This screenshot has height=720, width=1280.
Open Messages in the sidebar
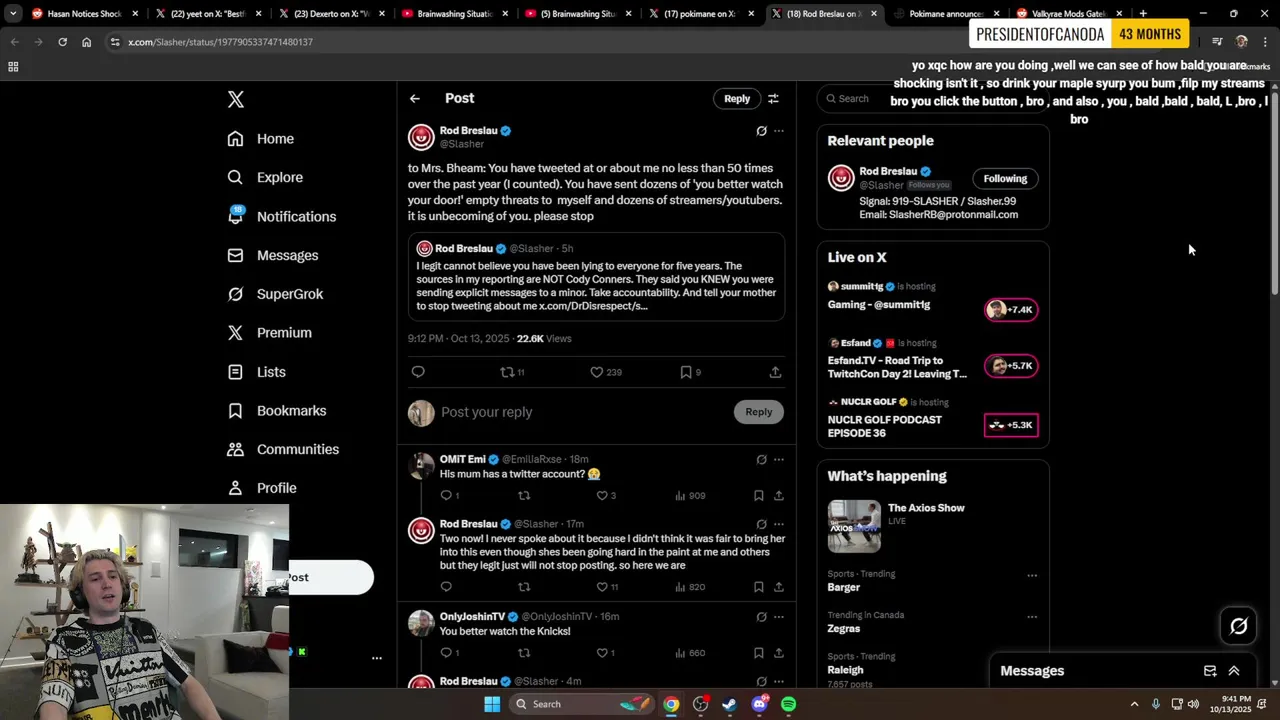pyautogui.click(x=273, y=255)
